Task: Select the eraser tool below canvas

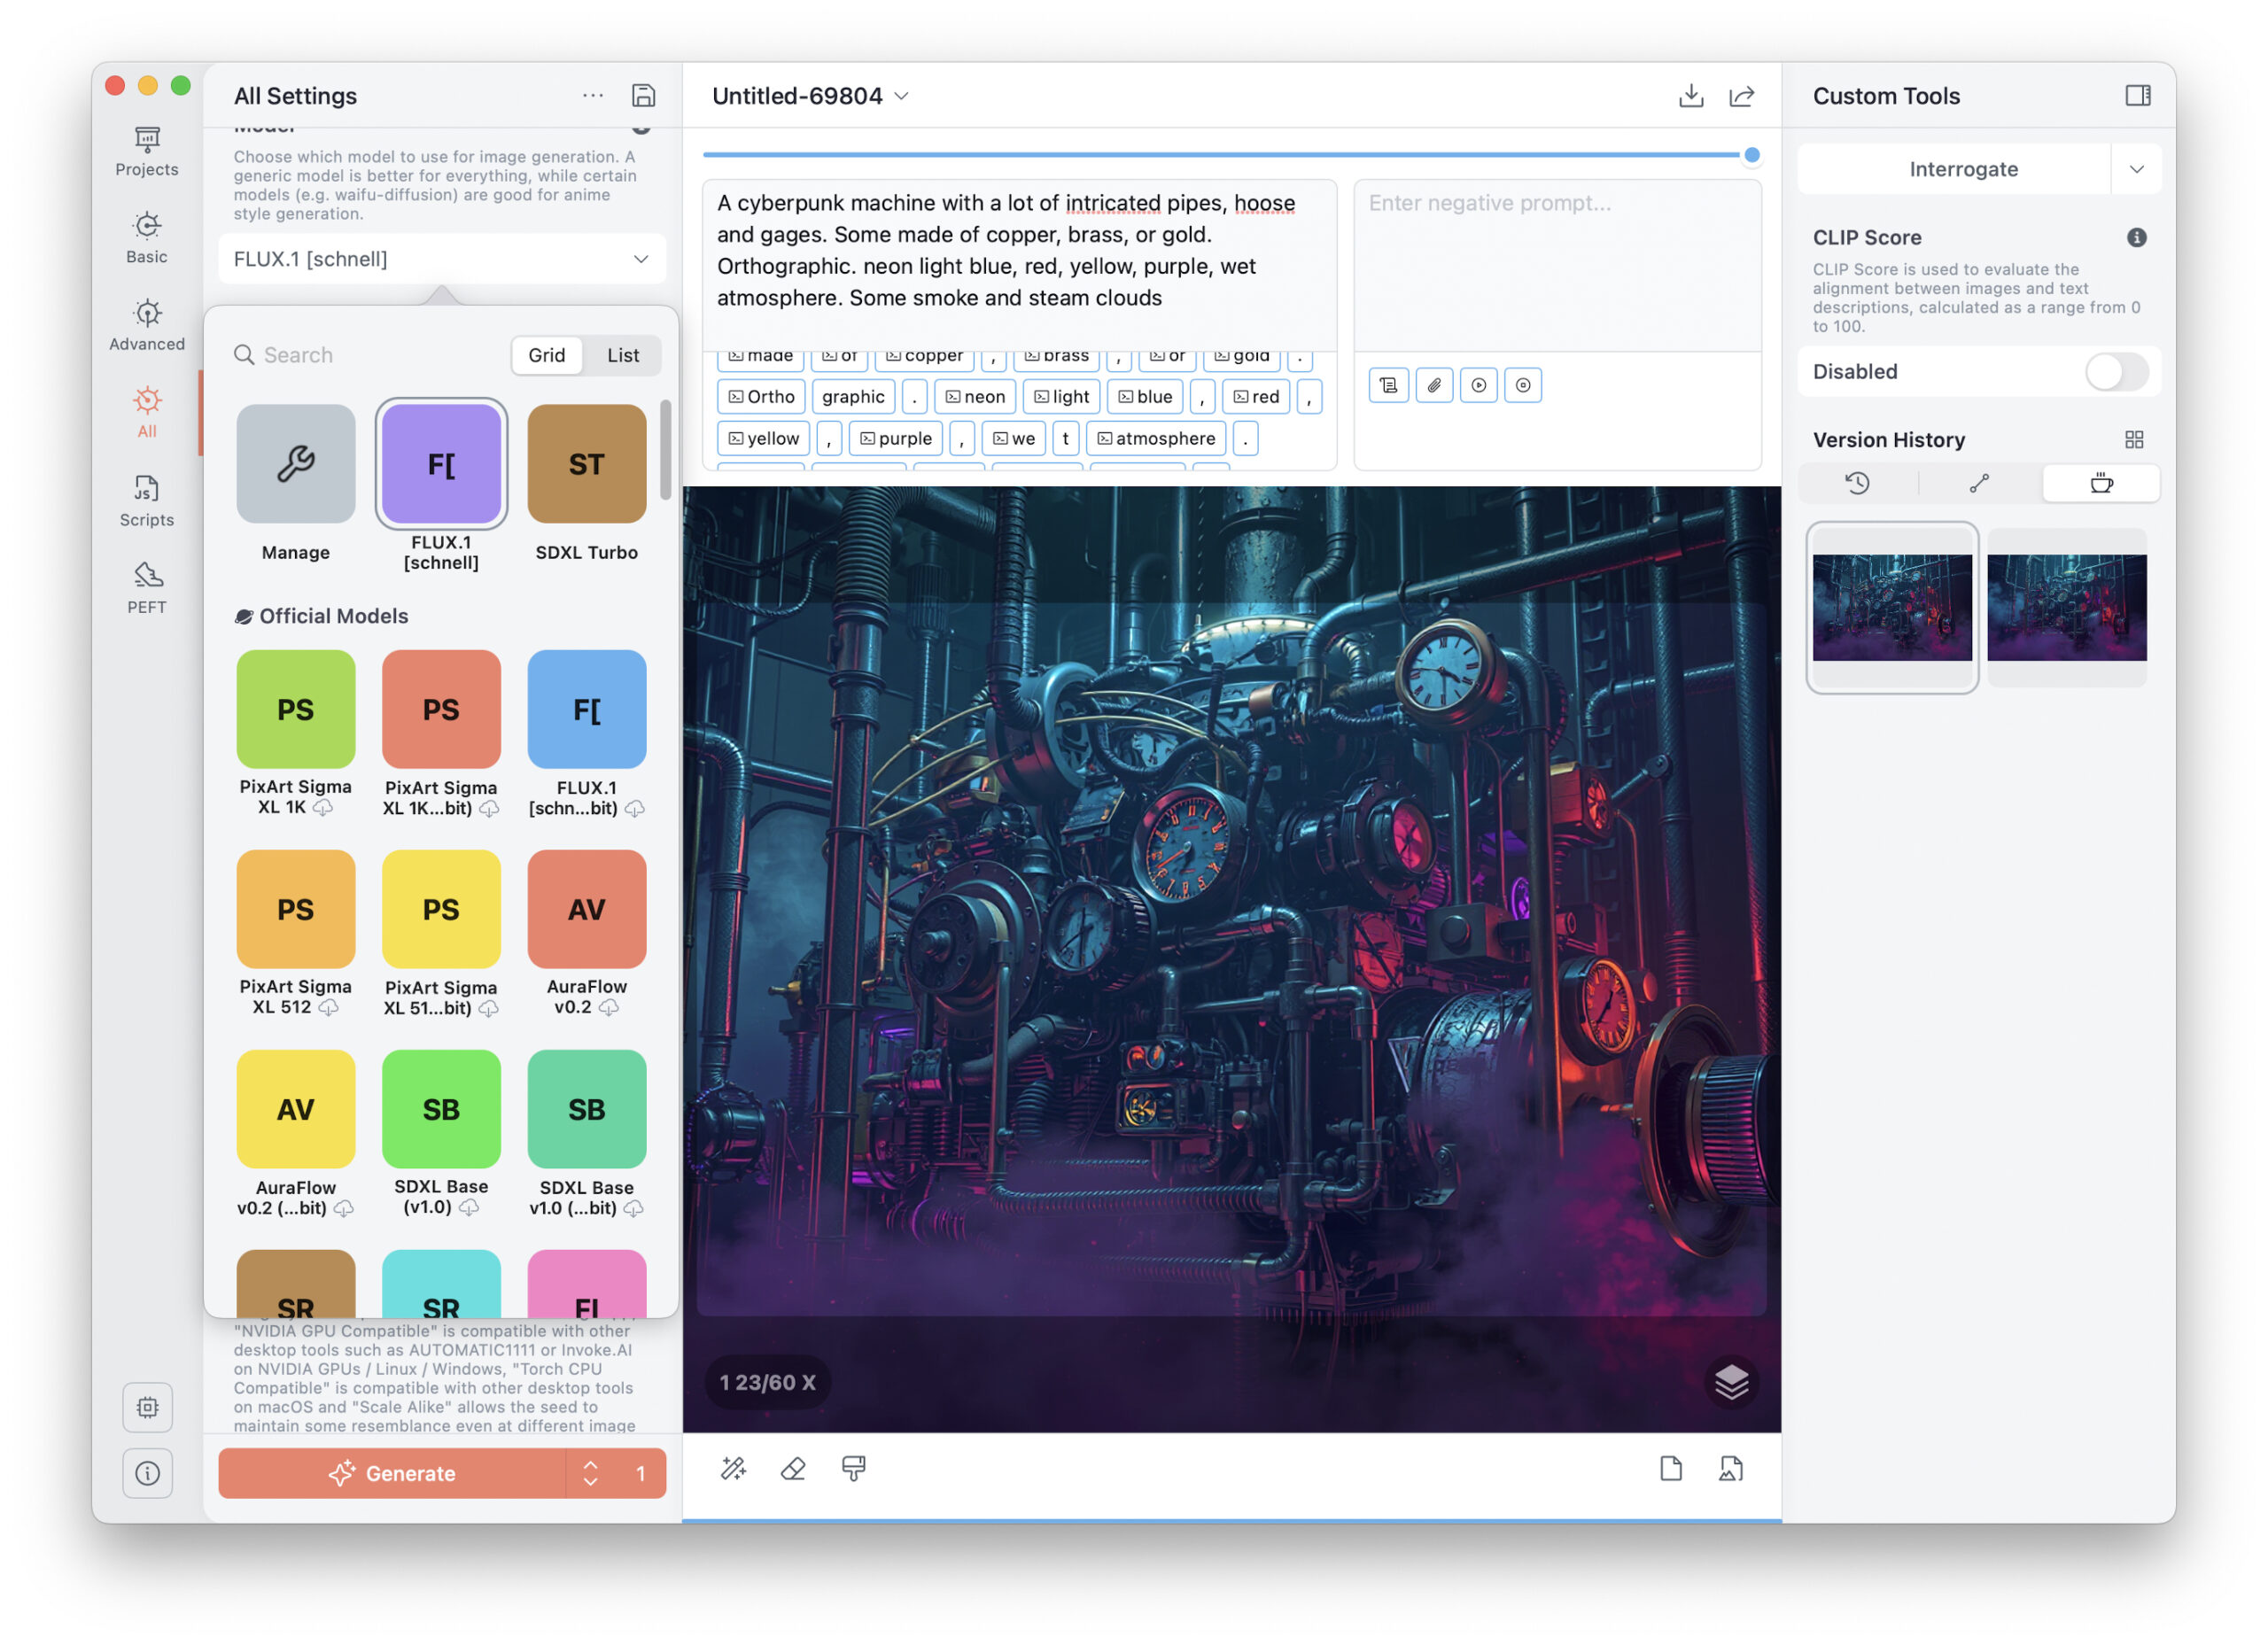Action: click(793, 1469)
